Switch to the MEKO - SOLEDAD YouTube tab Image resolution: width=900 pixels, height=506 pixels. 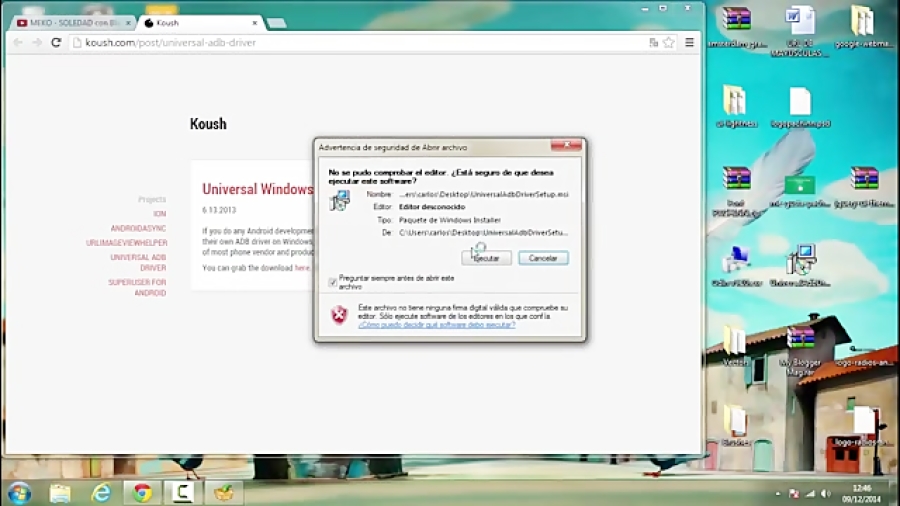(72, 23)
